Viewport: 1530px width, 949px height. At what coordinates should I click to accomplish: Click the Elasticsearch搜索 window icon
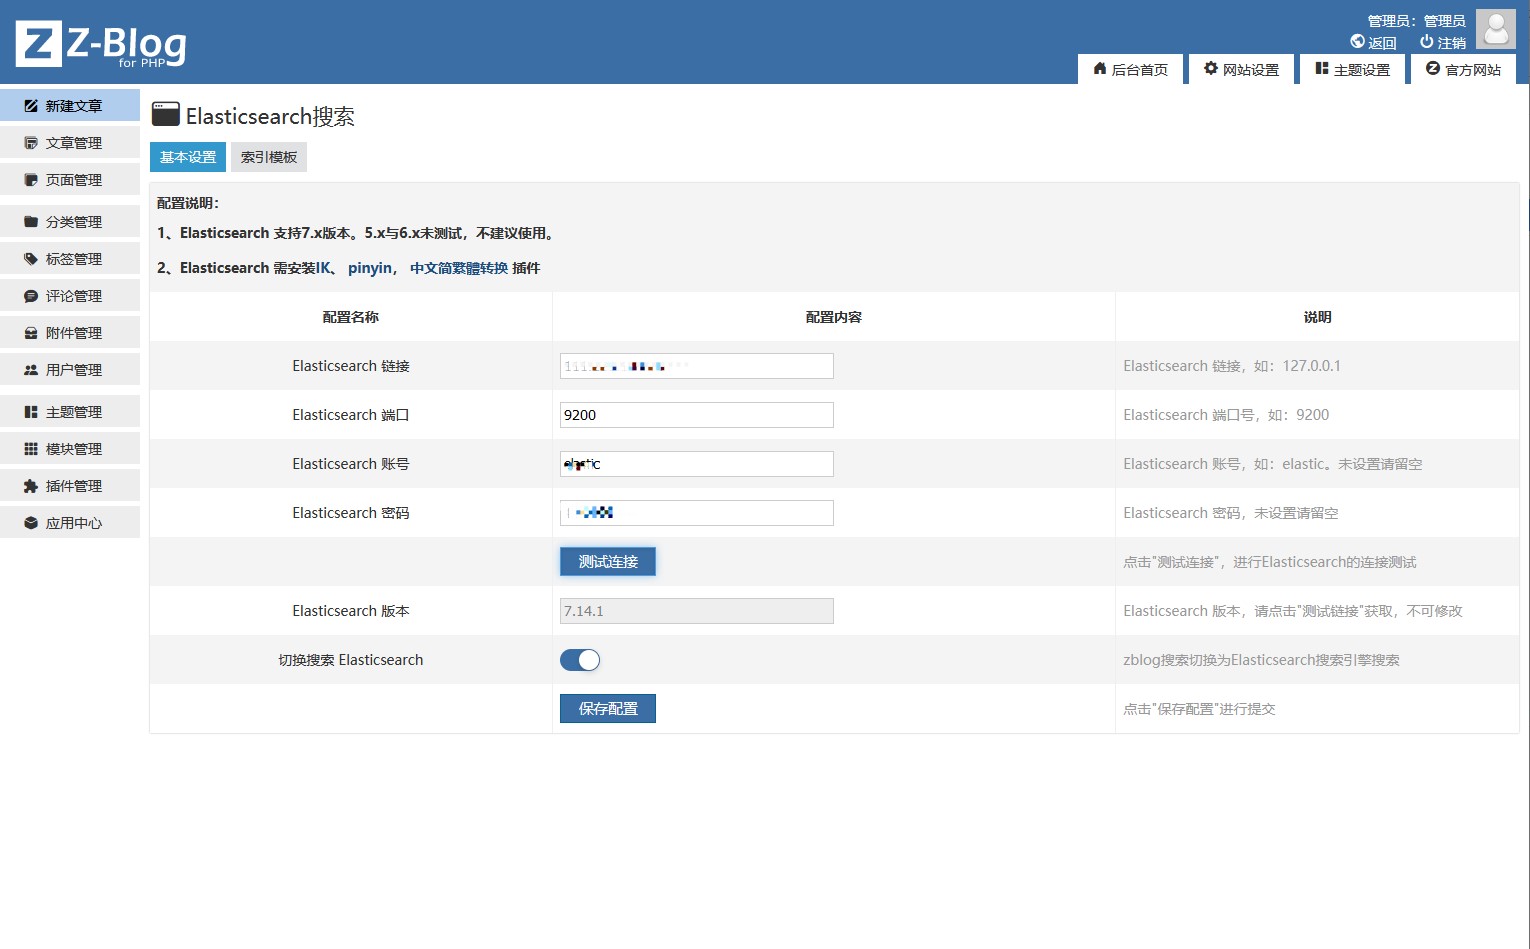[x=166, y=114]
